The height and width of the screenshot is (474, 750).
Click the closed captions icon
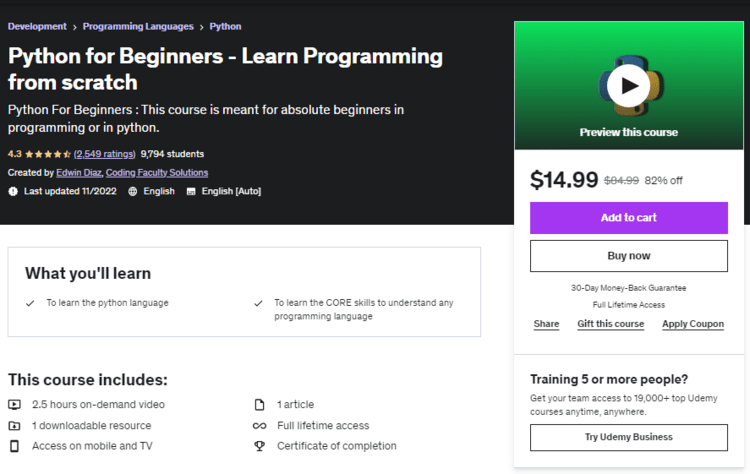[191, 192]
